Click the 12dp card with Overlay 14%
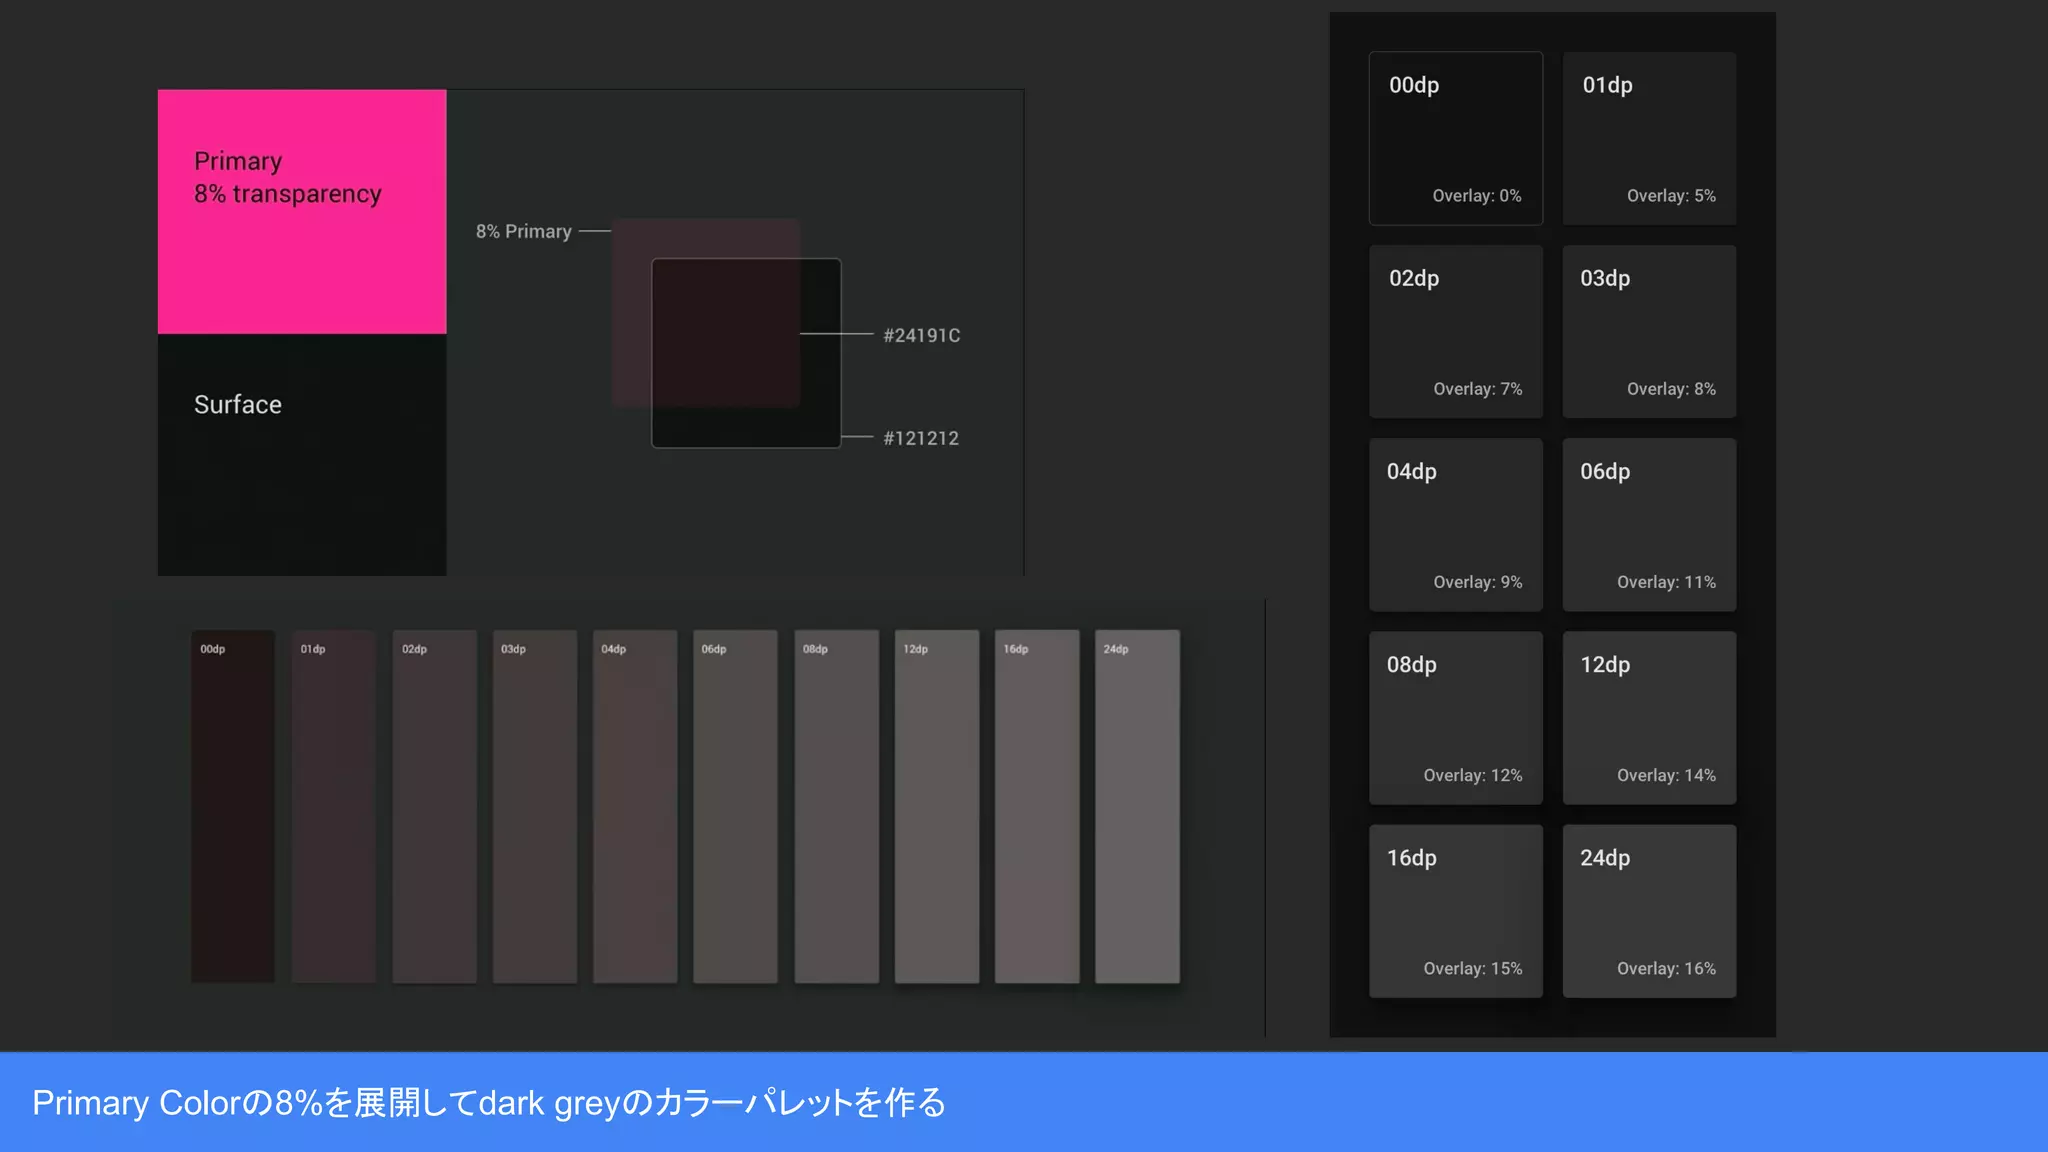 (1650, 717)
